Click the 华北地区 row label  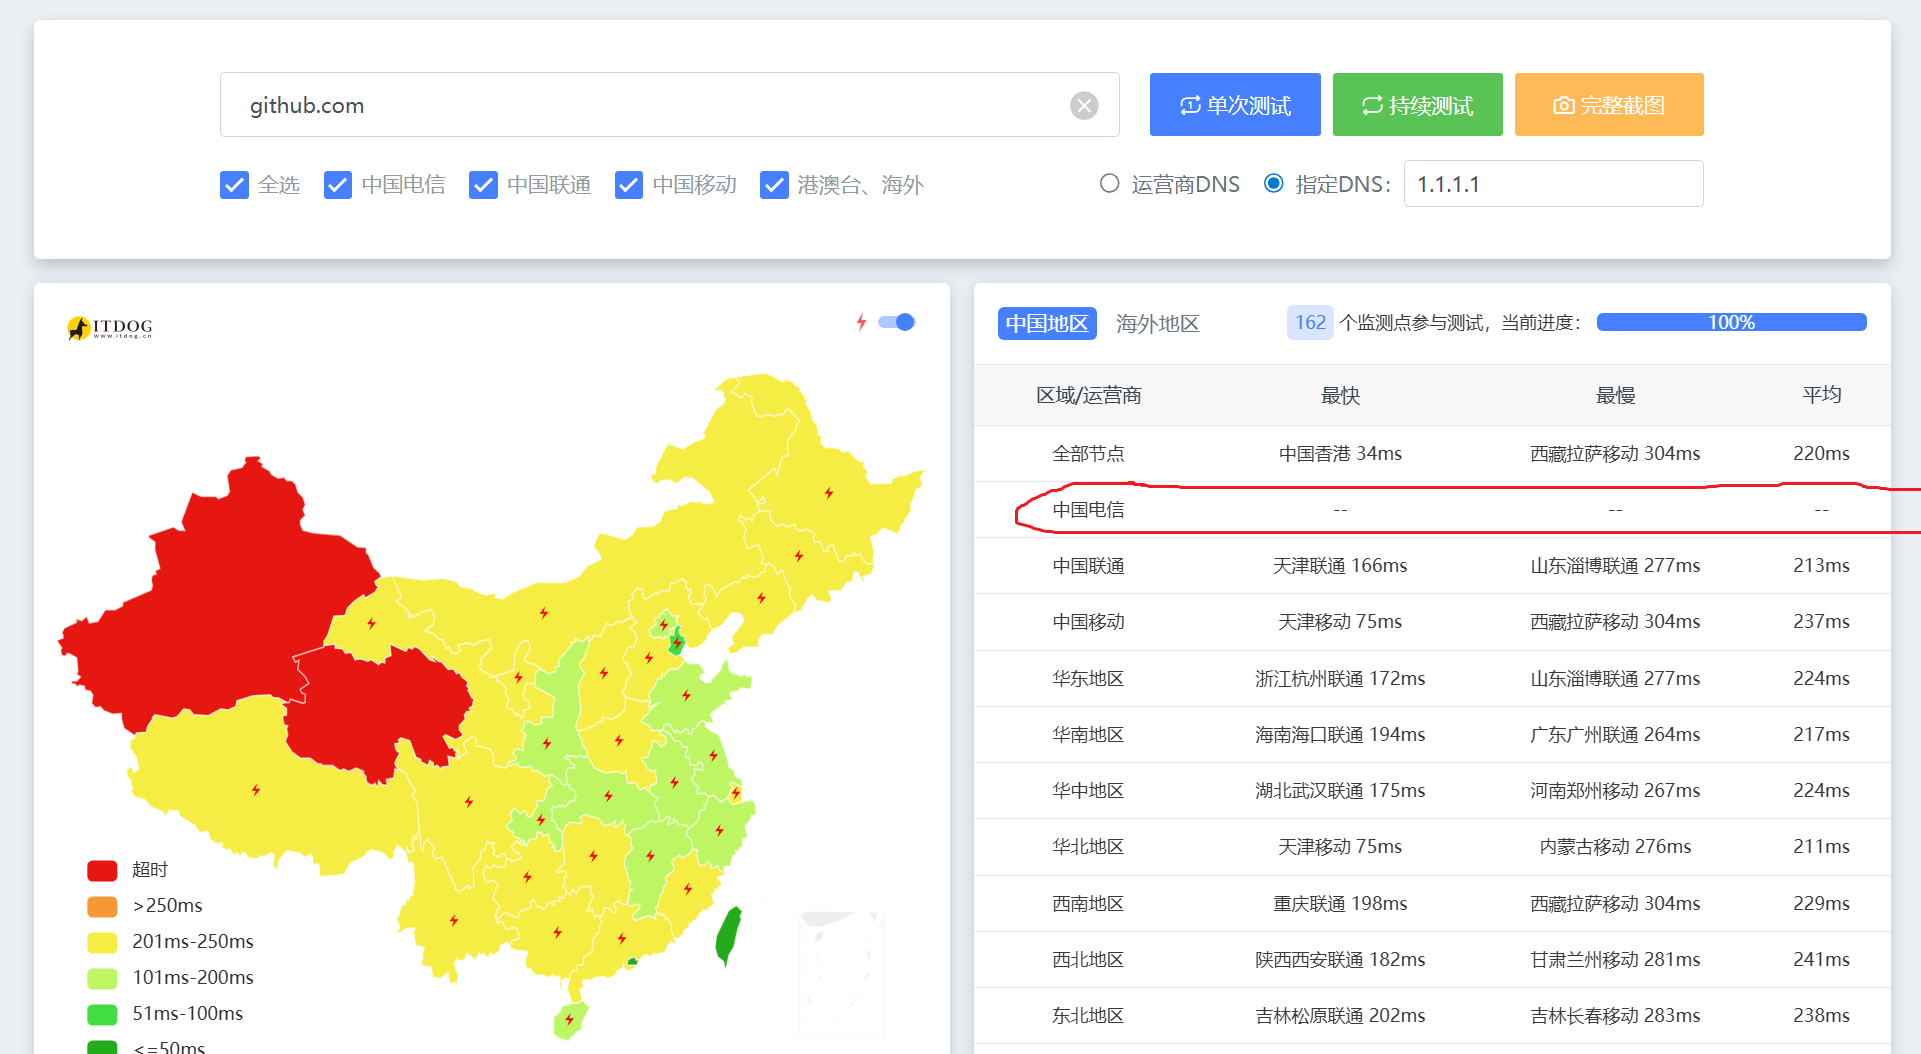click(1088, 847)
